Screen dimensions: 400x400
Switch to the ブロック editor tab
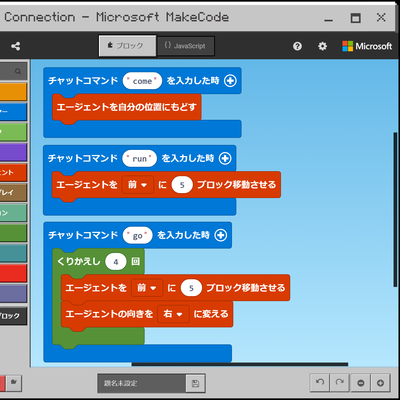127,46
